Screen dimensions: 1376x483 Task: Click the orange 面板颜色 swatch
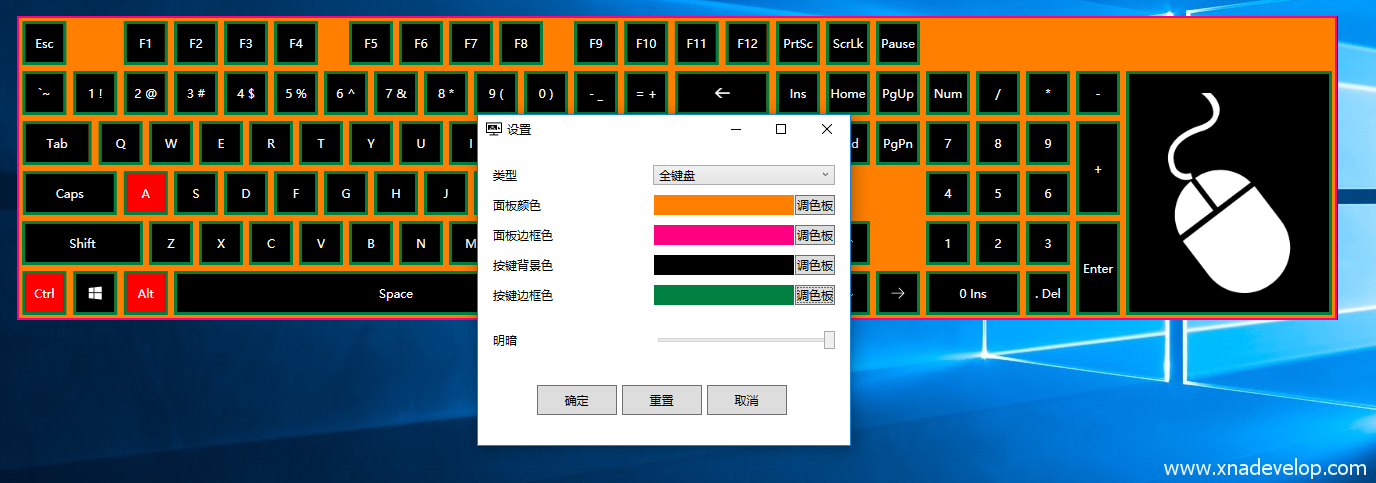(x=722, y=205)
